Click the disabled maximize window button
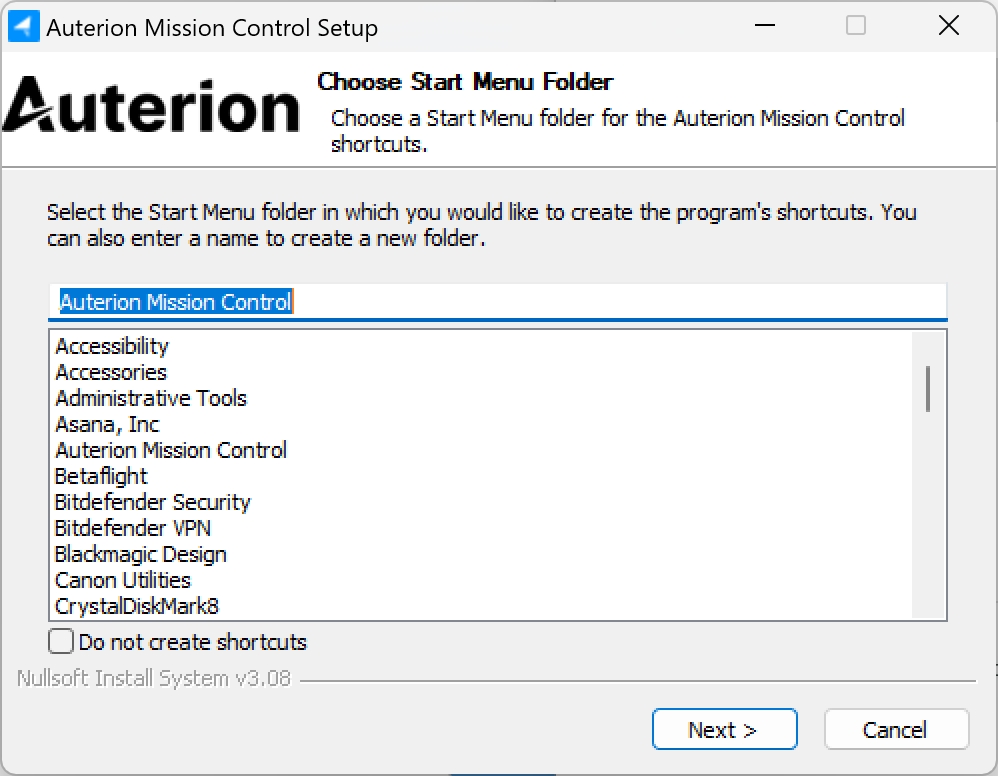Image resolution: width=998 pixels, height=776 pixels. [856, 27]
